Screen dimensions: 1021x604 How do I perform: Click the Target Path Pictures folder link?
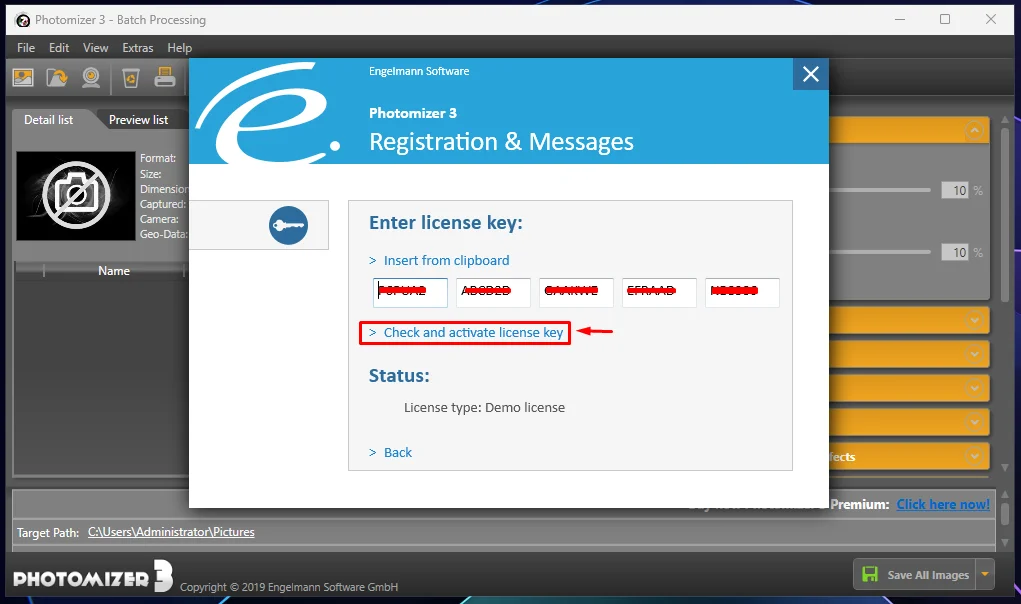point(171,532)
